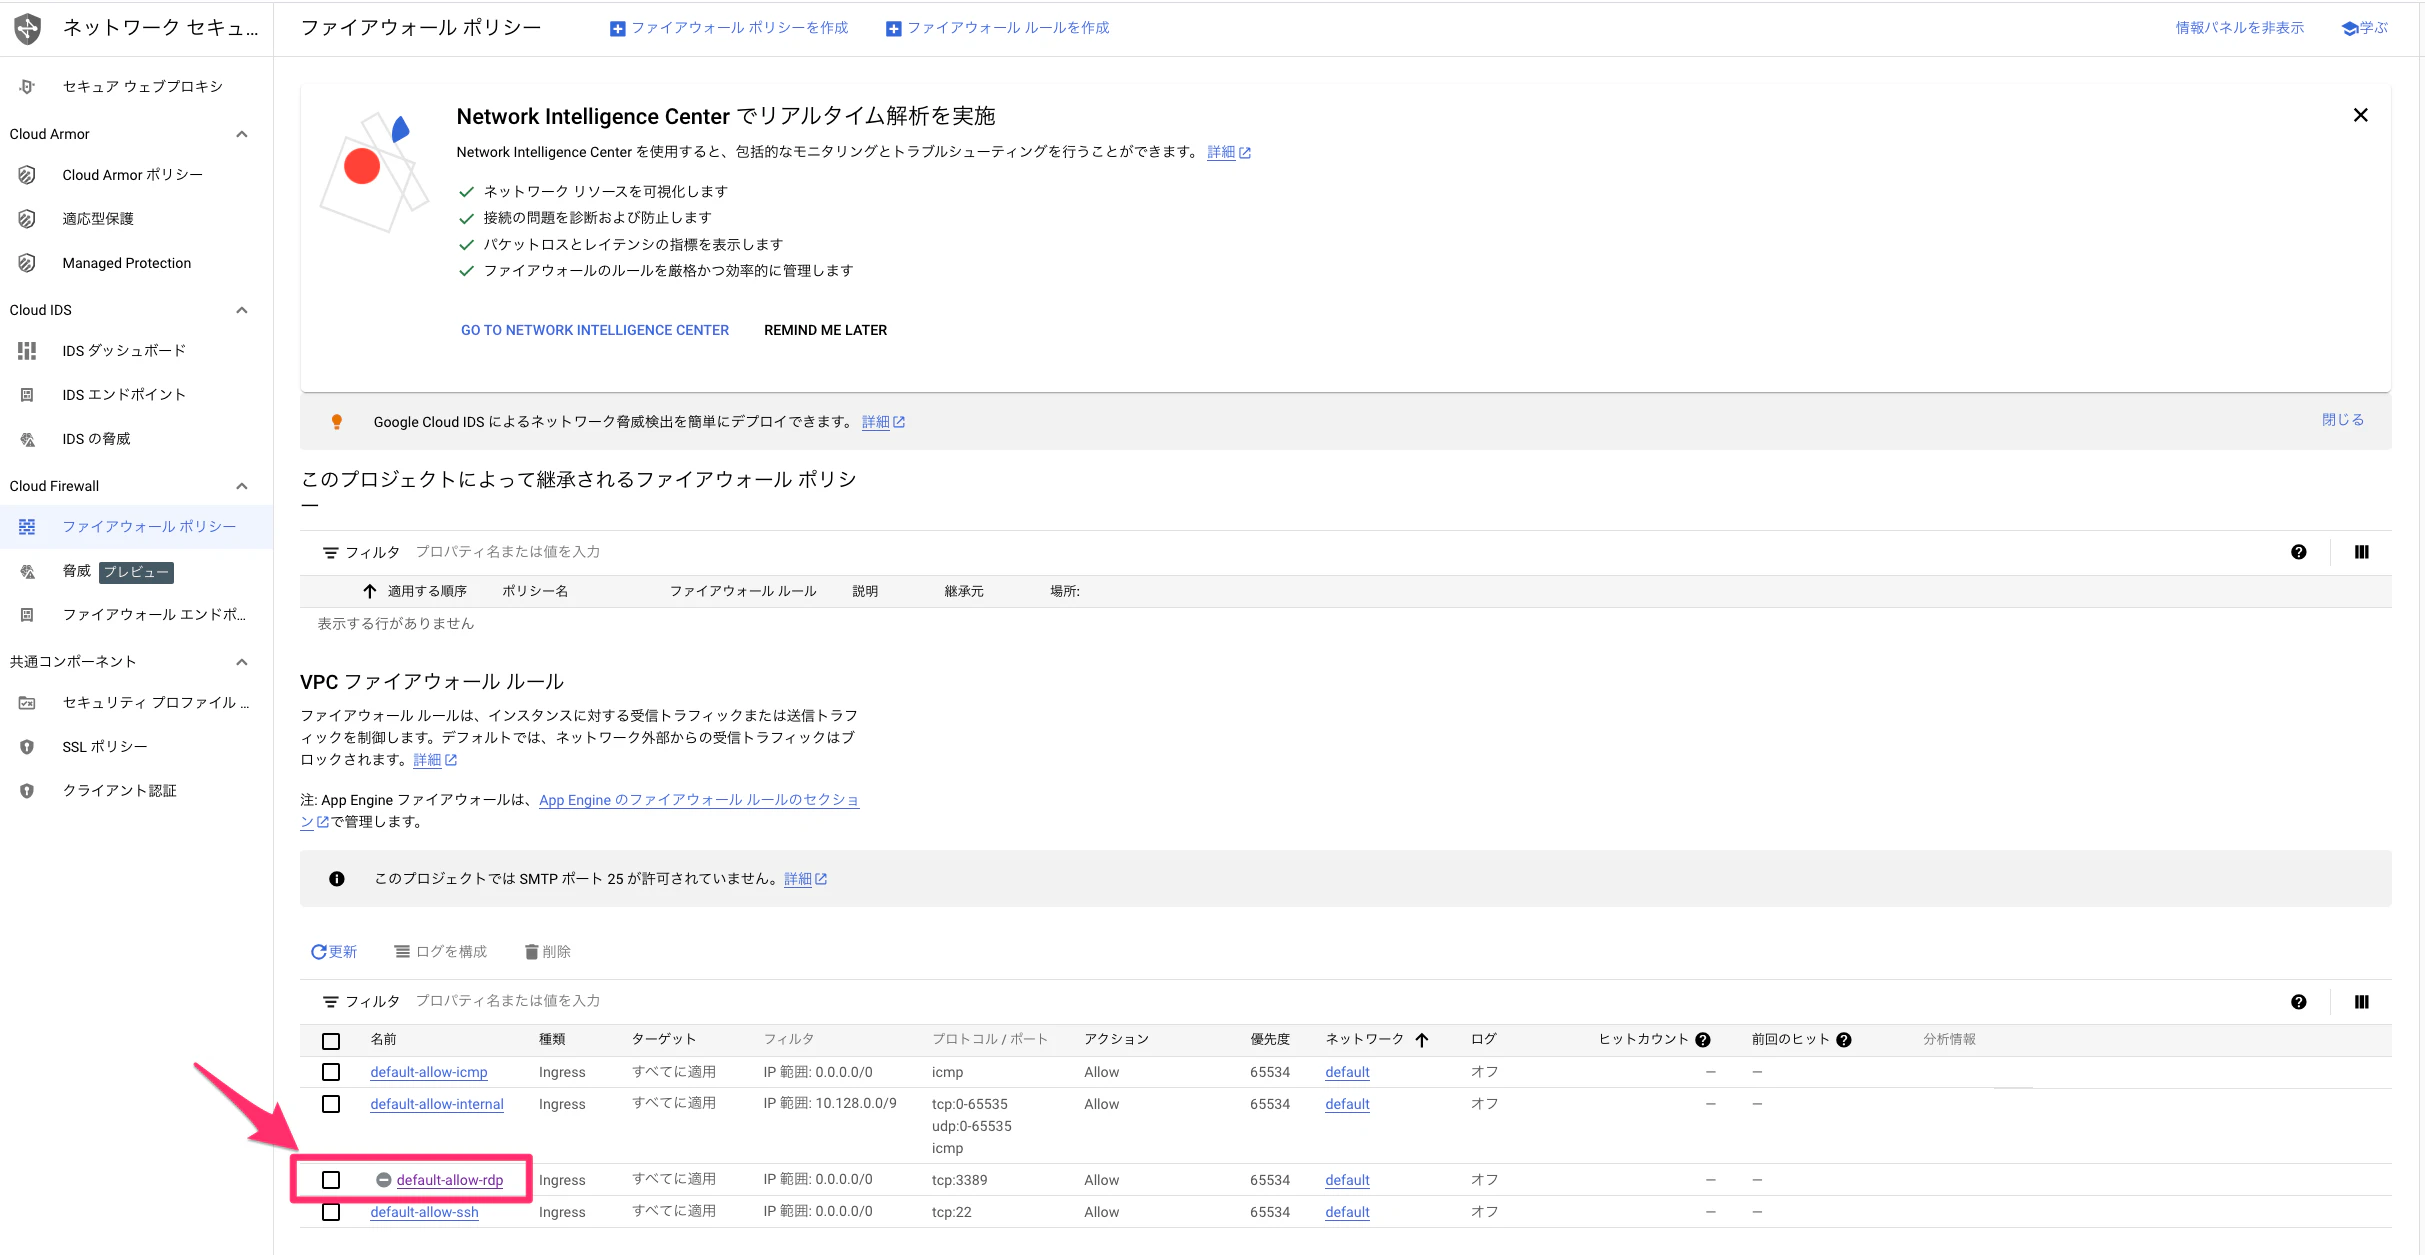The width and height of the screenshot is (2425, 1255).
Task: Open 脅威 プレビュー sidebar item
Action: [x=136, y=571]
